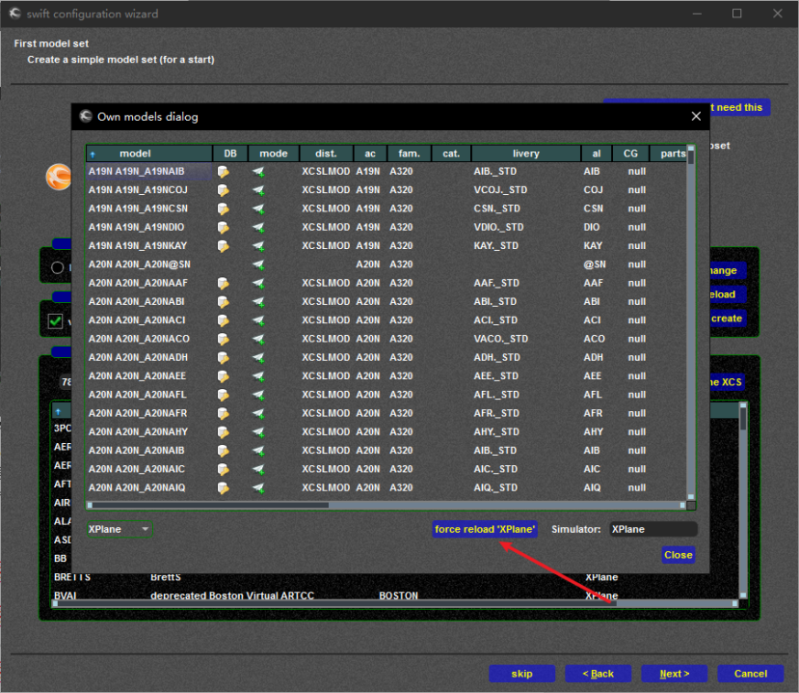The width and height of the screenshot is (799, 693).
Task: Close the Own models dialog with the X
Action: [x=696, y=116]
